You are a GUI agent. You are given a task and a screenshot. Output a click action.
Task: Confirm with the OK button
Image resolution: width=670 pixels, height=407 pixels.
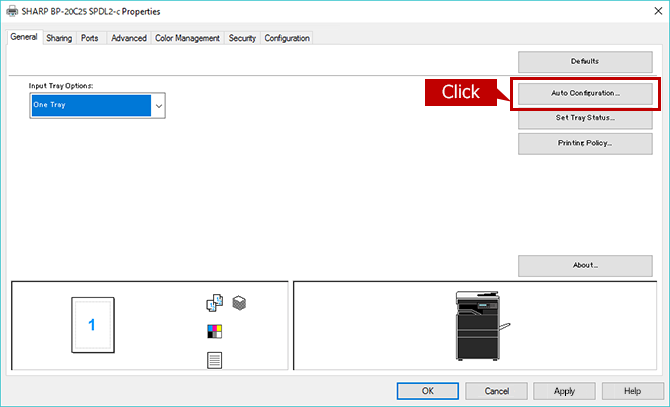(x=428, y=391)
